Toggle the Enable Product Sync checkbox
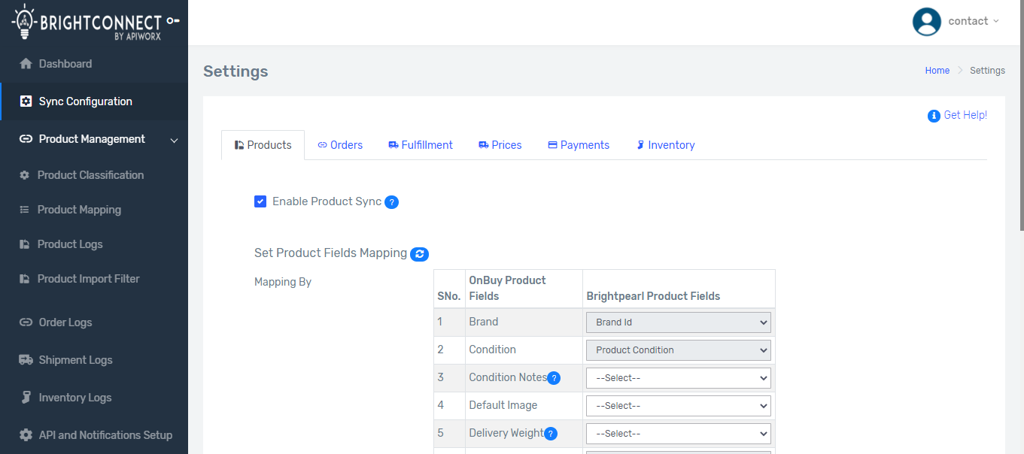1024x454 pixels. pos(260,202)
